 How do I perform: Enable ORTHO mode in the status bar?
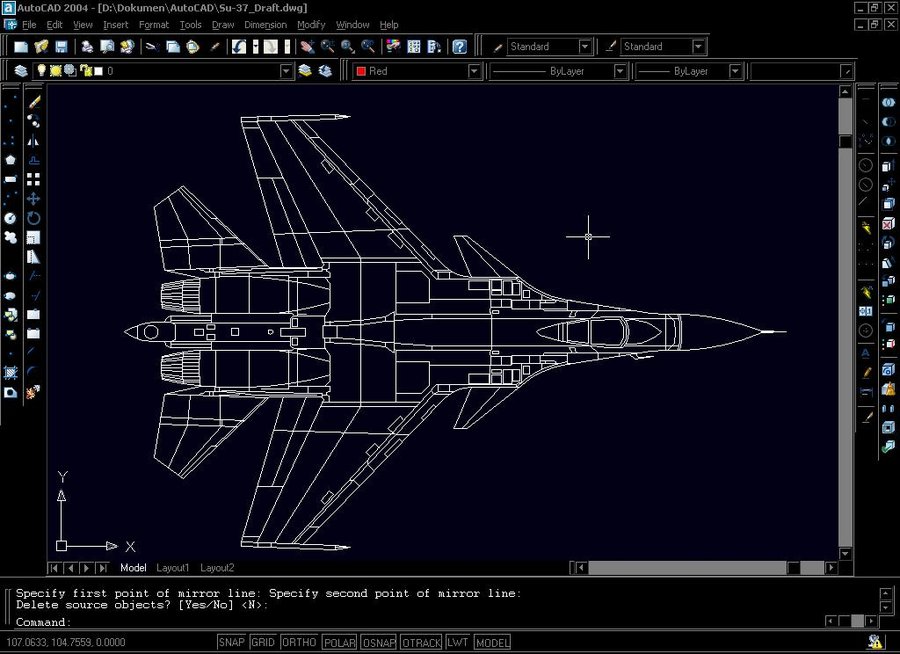pos(300,643)
